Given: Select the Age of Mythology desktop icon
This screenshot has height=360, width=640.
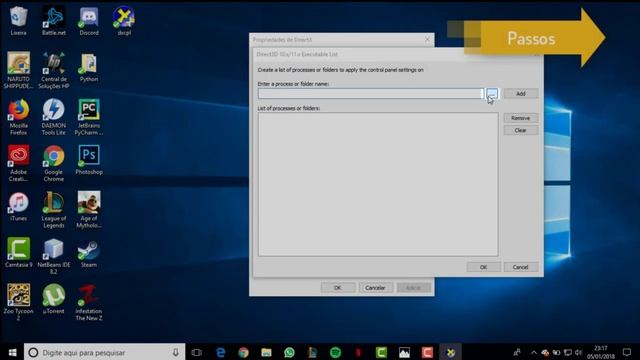Looking at the screenshot, I should [89, 210].
